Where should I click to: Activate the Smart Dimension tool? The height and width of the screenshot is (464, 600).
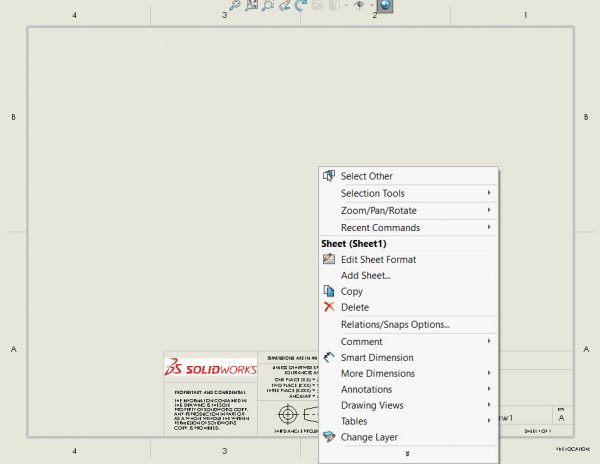tap(408, 357)
